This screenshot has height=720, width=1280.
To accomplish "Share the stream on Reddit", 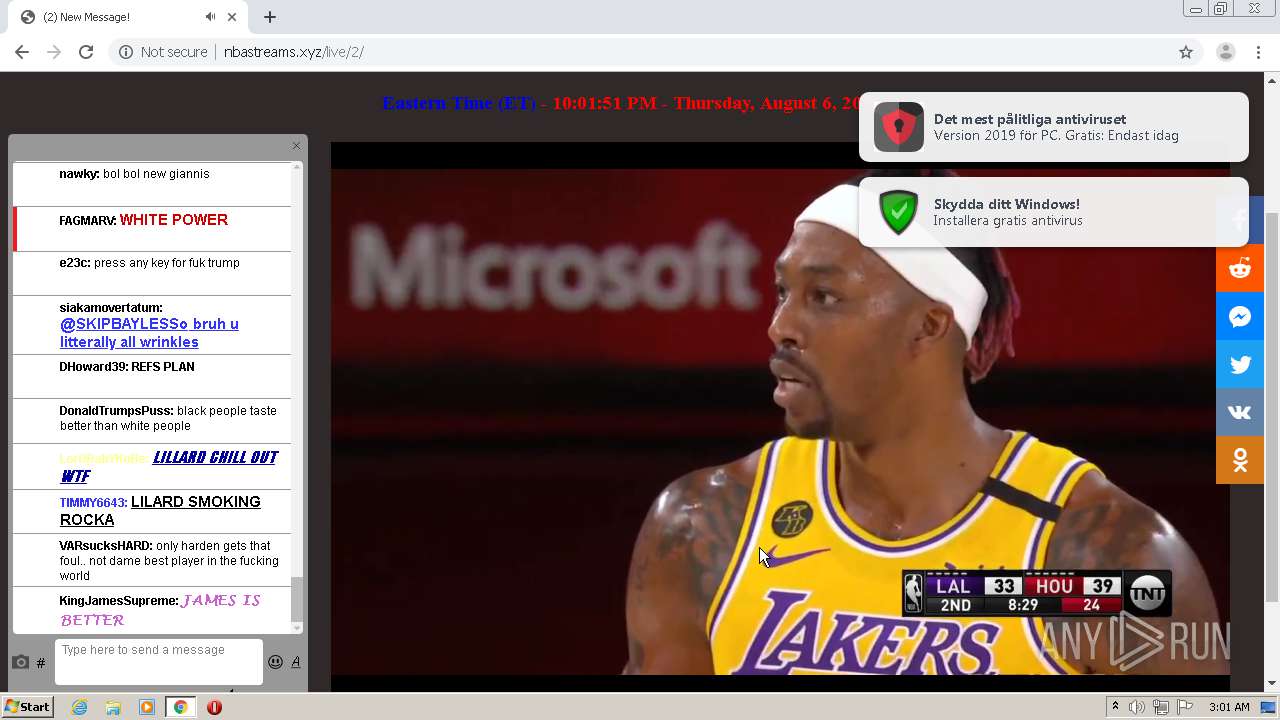I will [1240, 268].
